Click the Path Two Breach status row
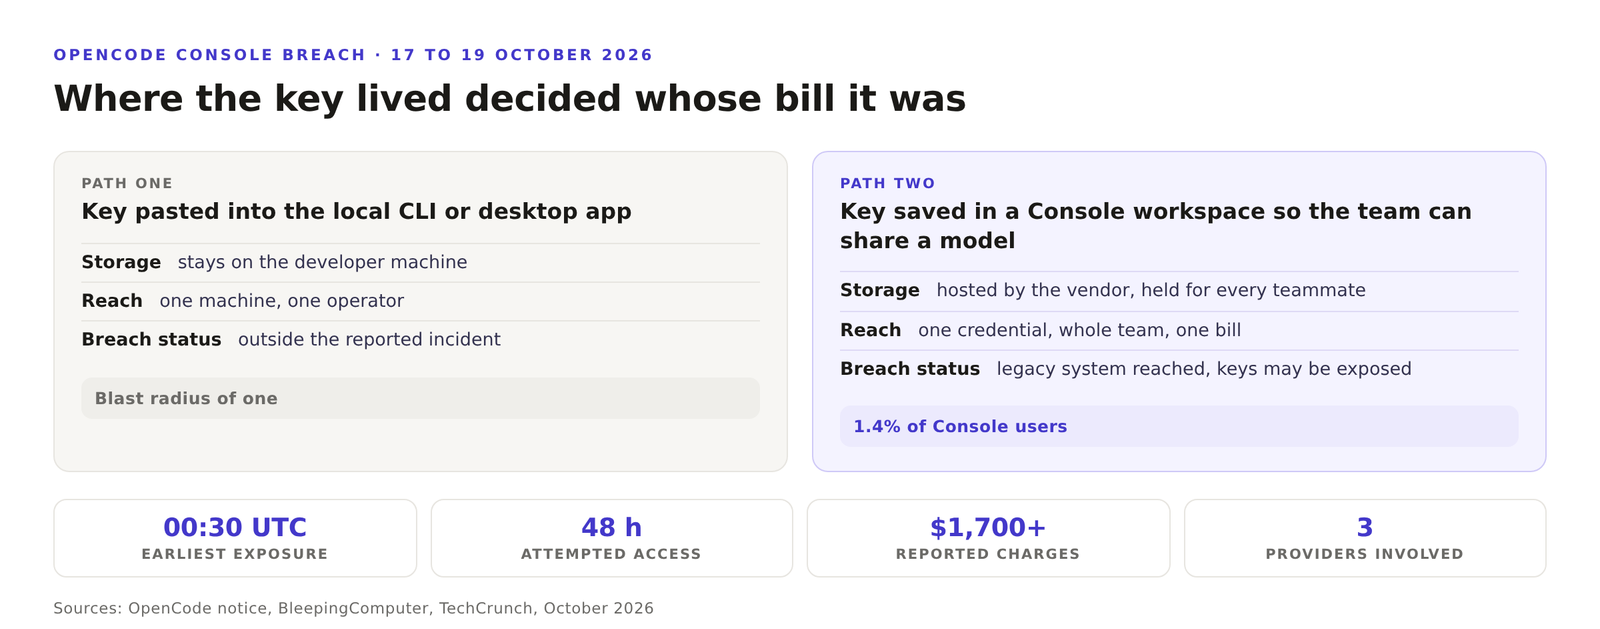 pos(1179,369)
